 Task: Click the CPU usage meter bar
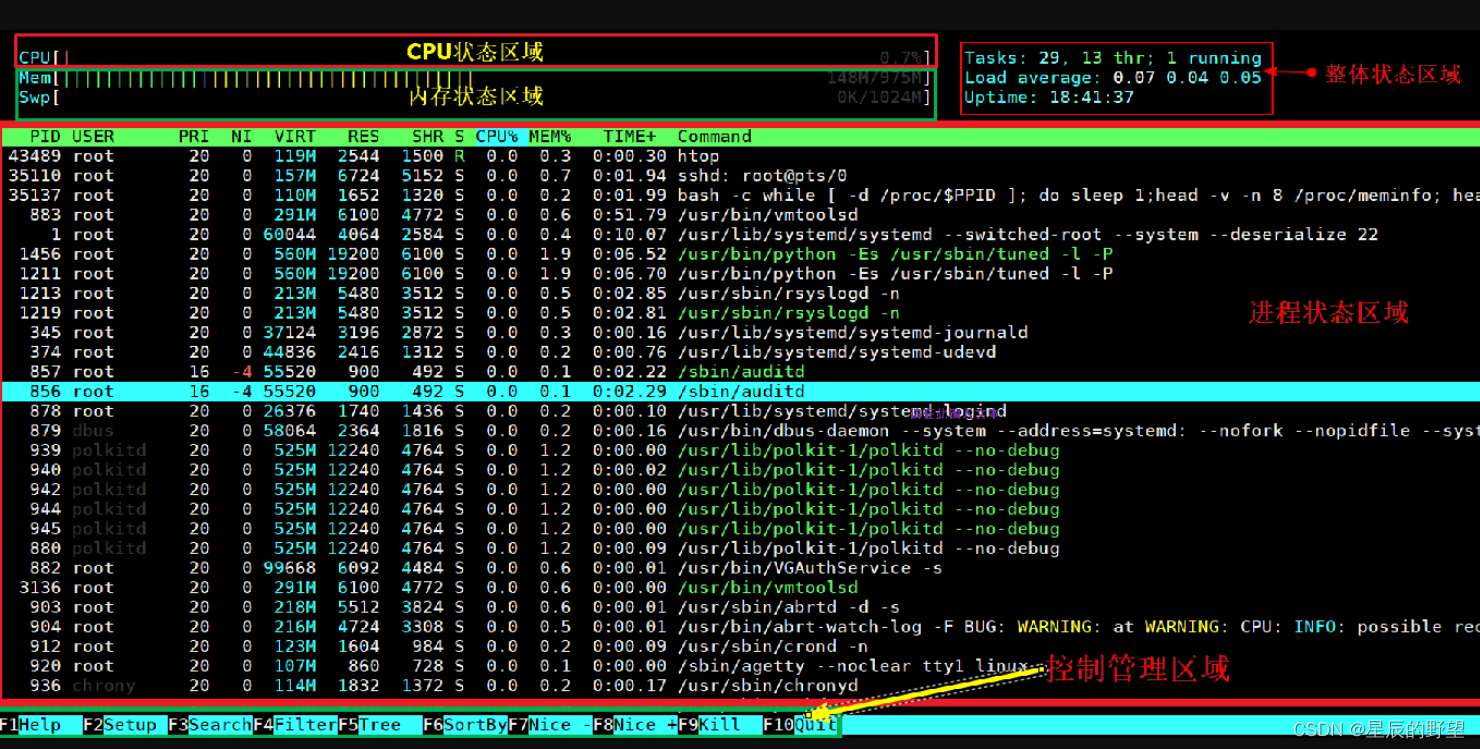coord(475,58)
